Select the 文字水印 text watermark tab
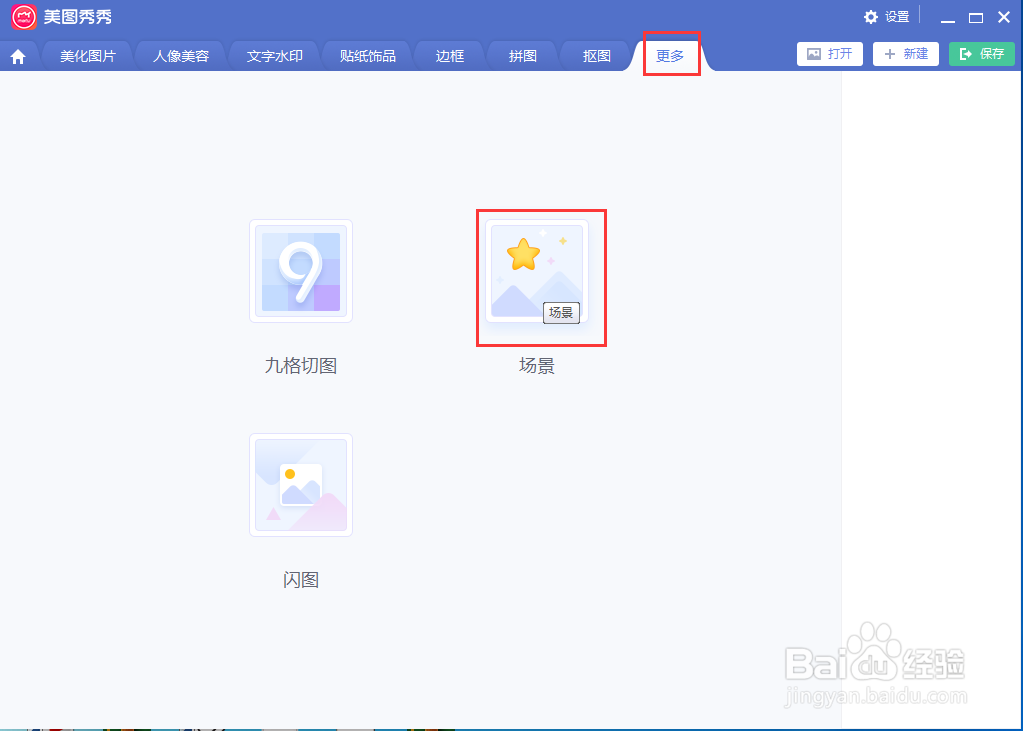This screenshot has width=1023, height=731. click(273, 55)
